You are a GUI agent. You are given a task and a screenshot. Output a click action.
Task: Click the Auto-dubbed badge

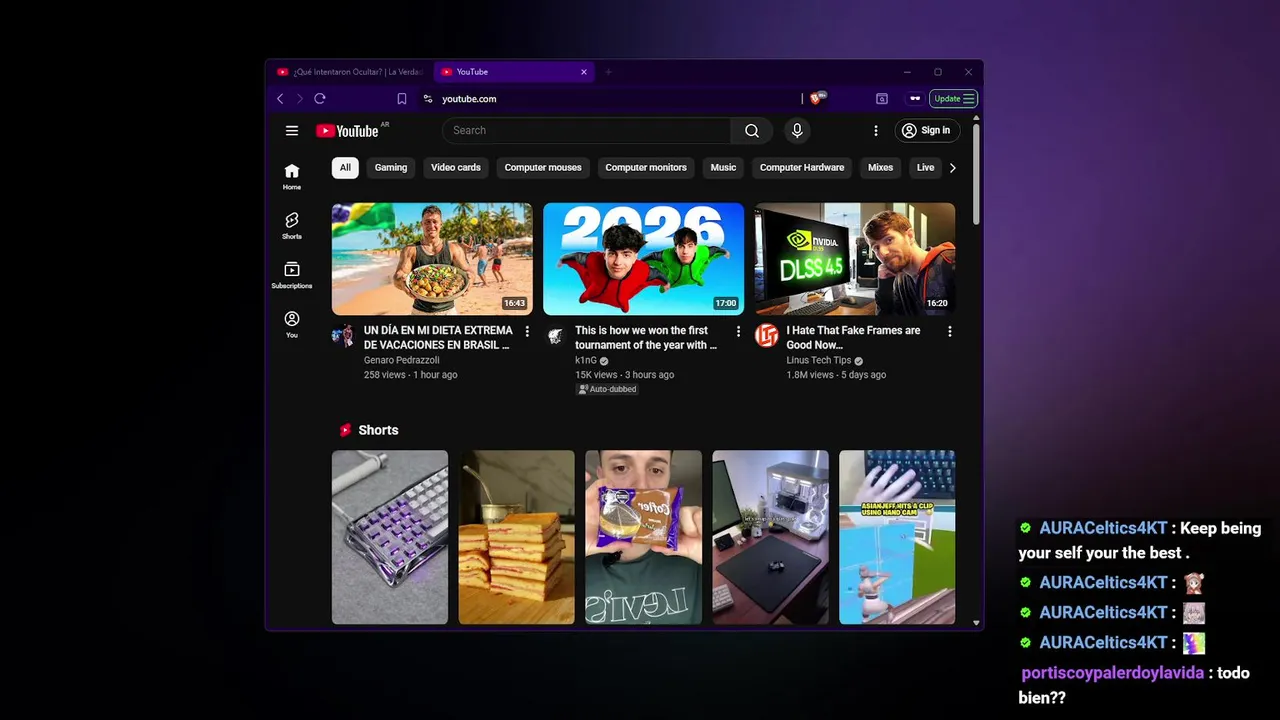click(607, 389)
